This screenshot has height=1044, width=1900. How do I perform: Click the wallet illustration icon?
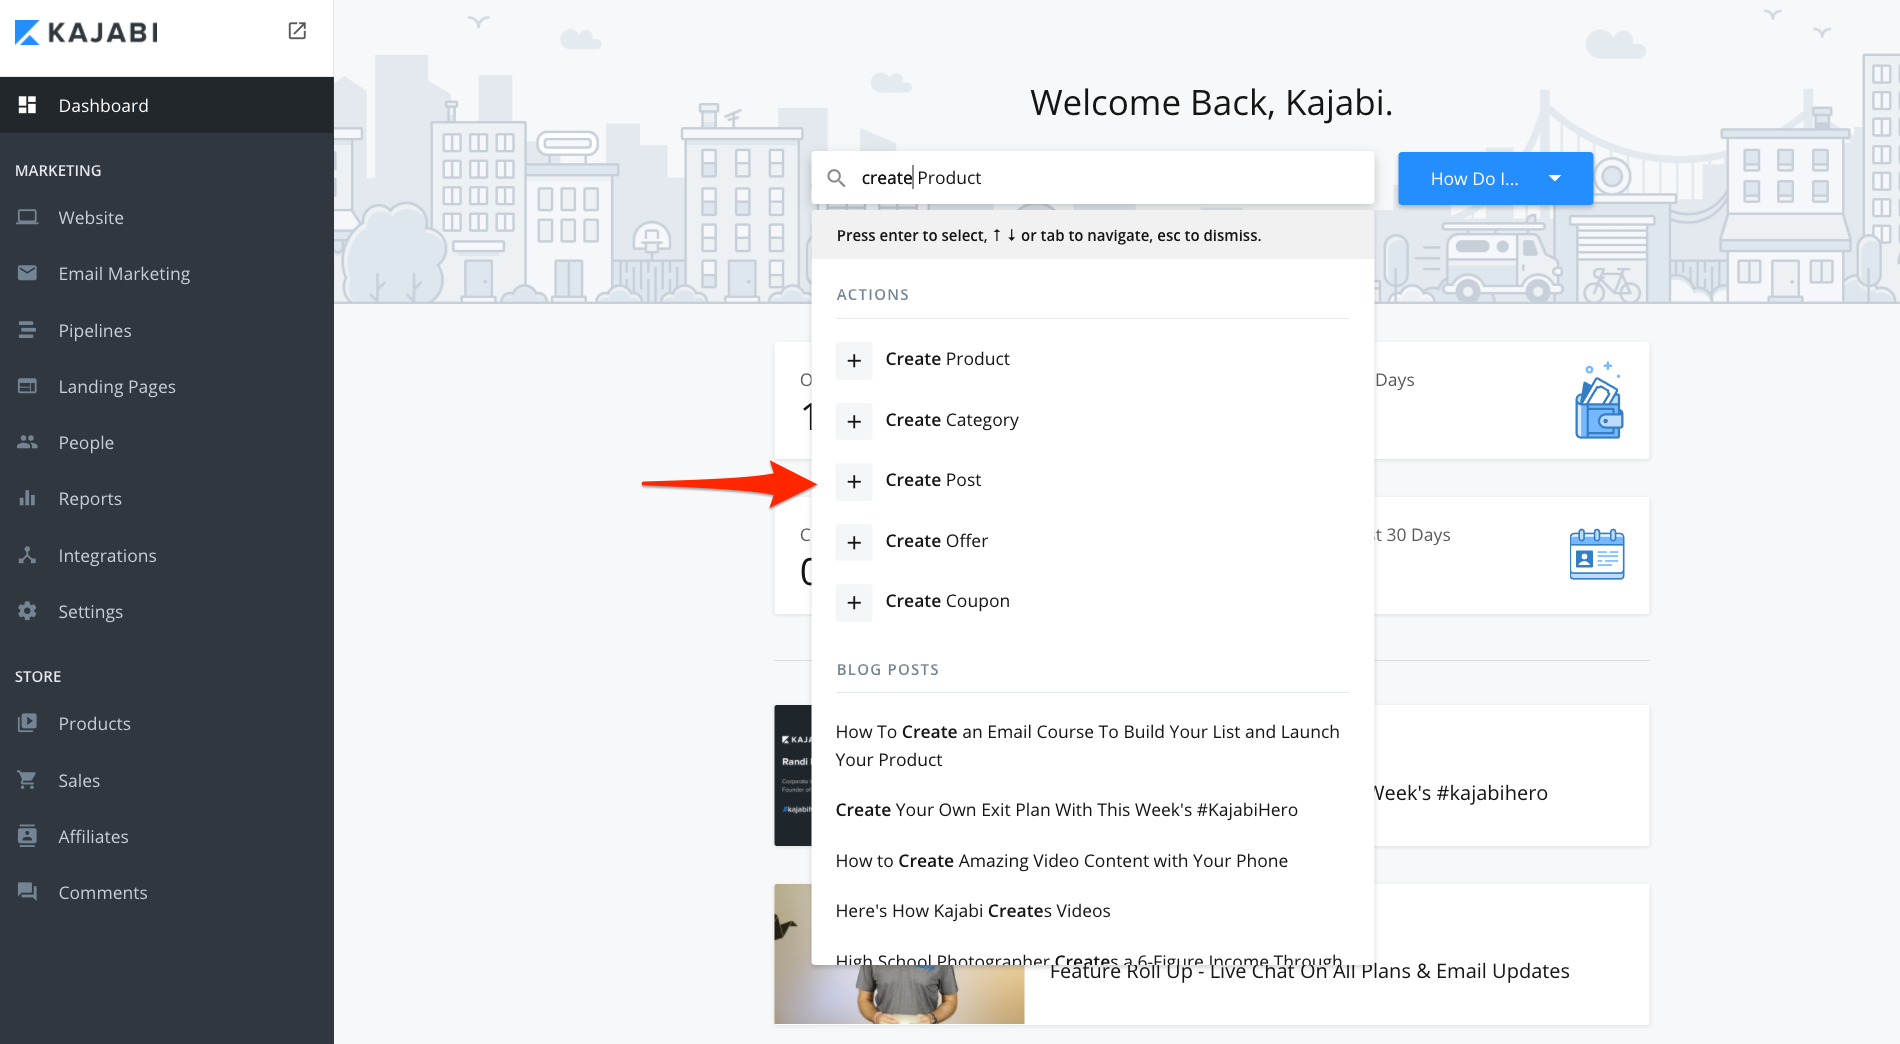click(1598, 400)
